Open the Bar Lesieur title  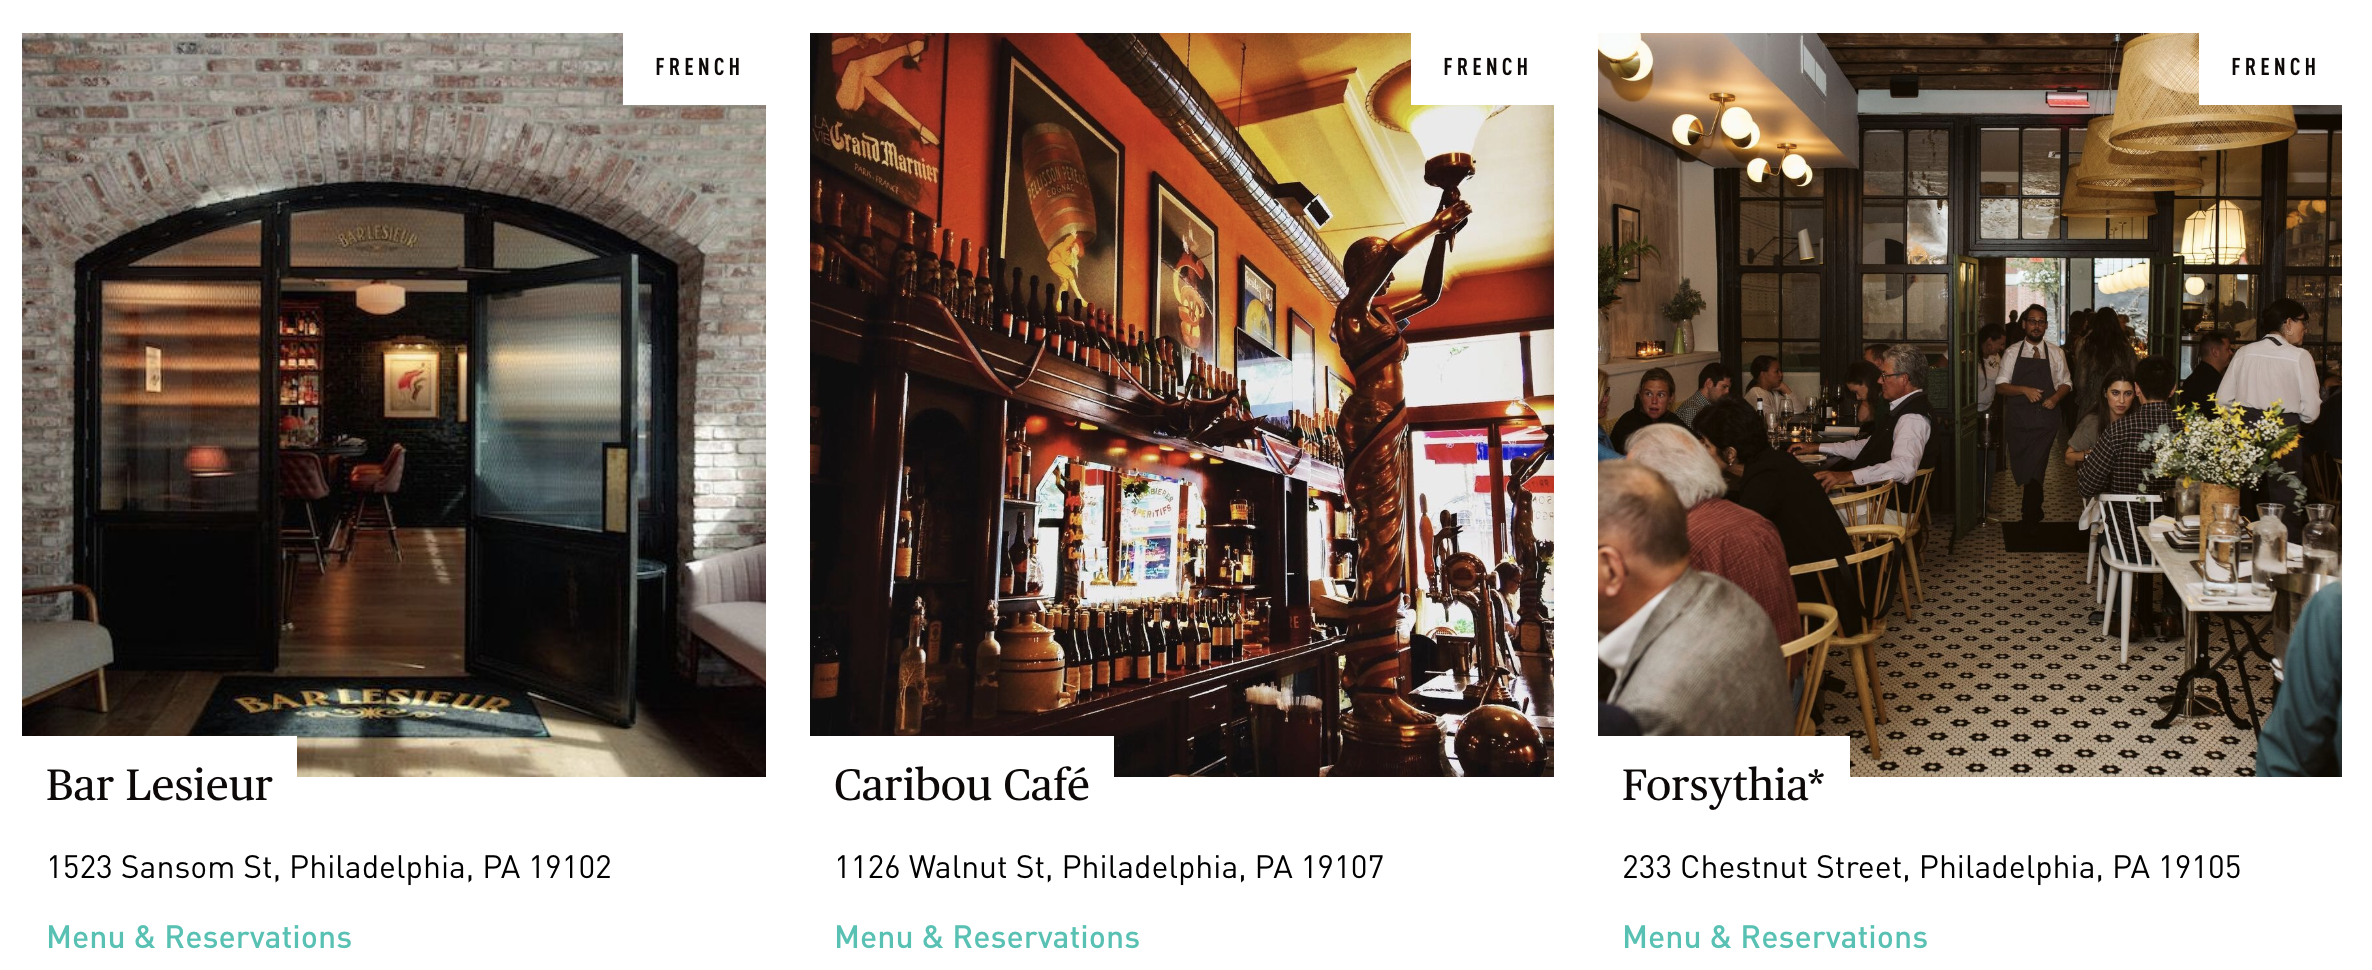point(159,785)
